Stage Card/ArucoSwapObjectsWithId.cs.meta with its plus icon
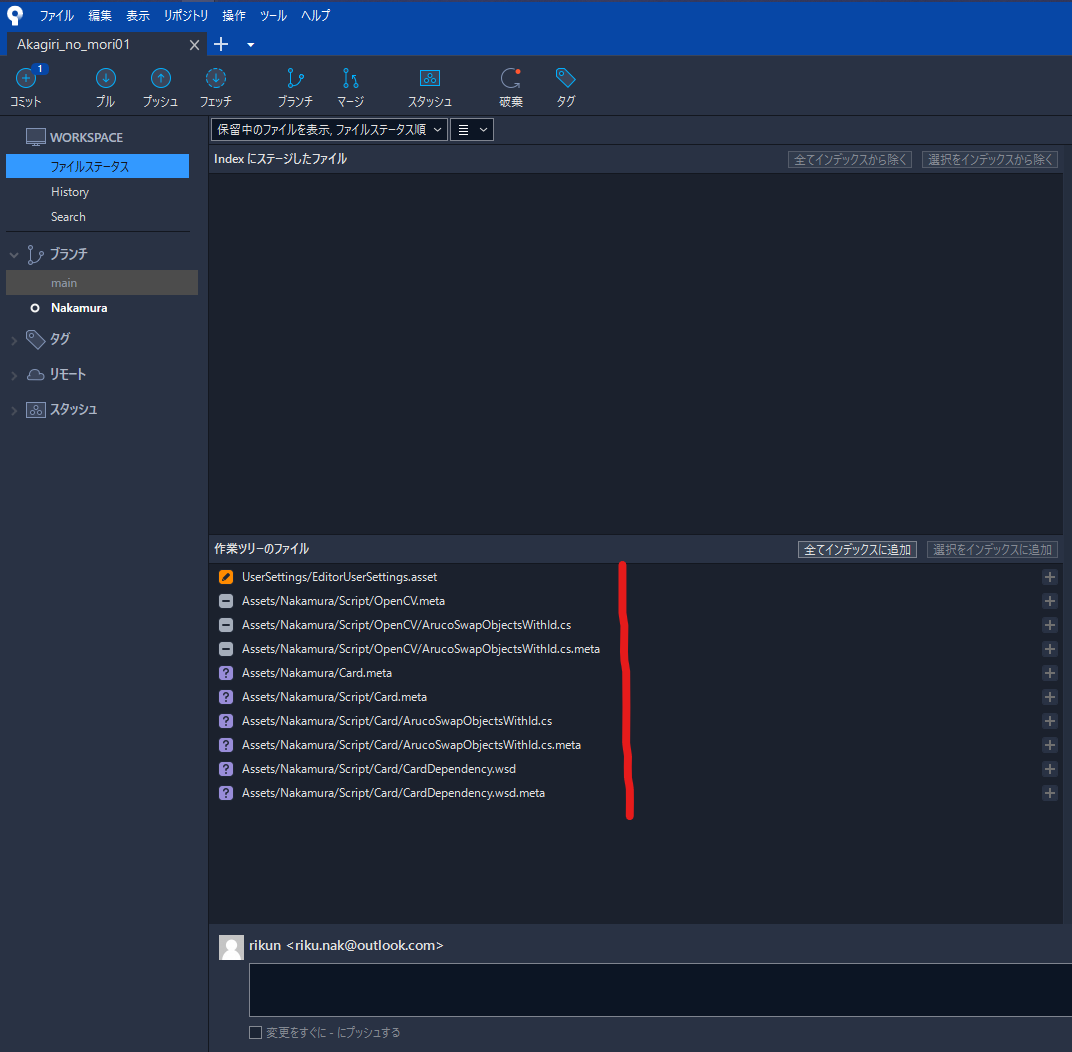Screen dimensions: 1072x1052 click(x=1049, y=744)
